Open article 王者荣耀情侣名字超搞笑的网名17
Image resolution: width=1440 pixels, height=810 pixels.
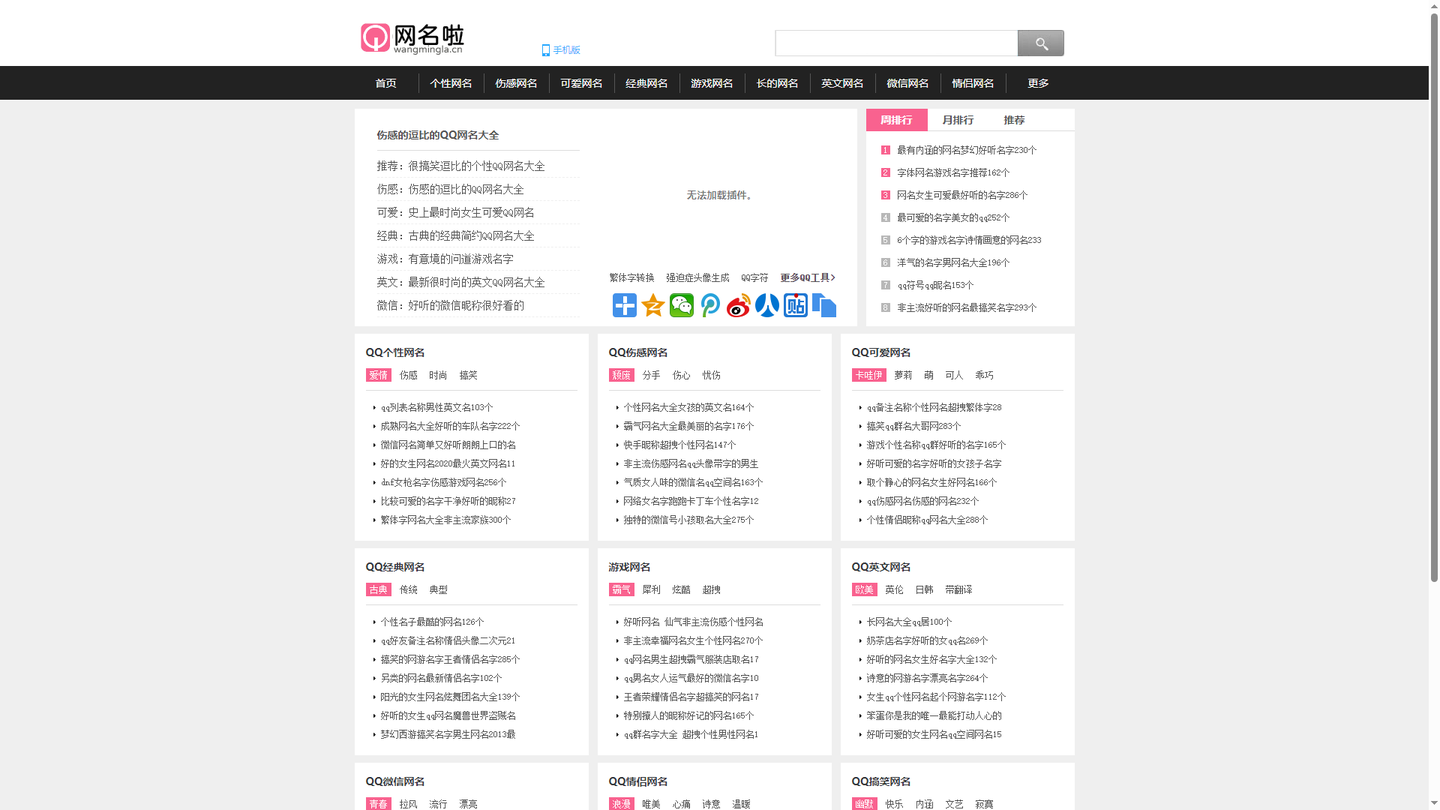[691, 697]
